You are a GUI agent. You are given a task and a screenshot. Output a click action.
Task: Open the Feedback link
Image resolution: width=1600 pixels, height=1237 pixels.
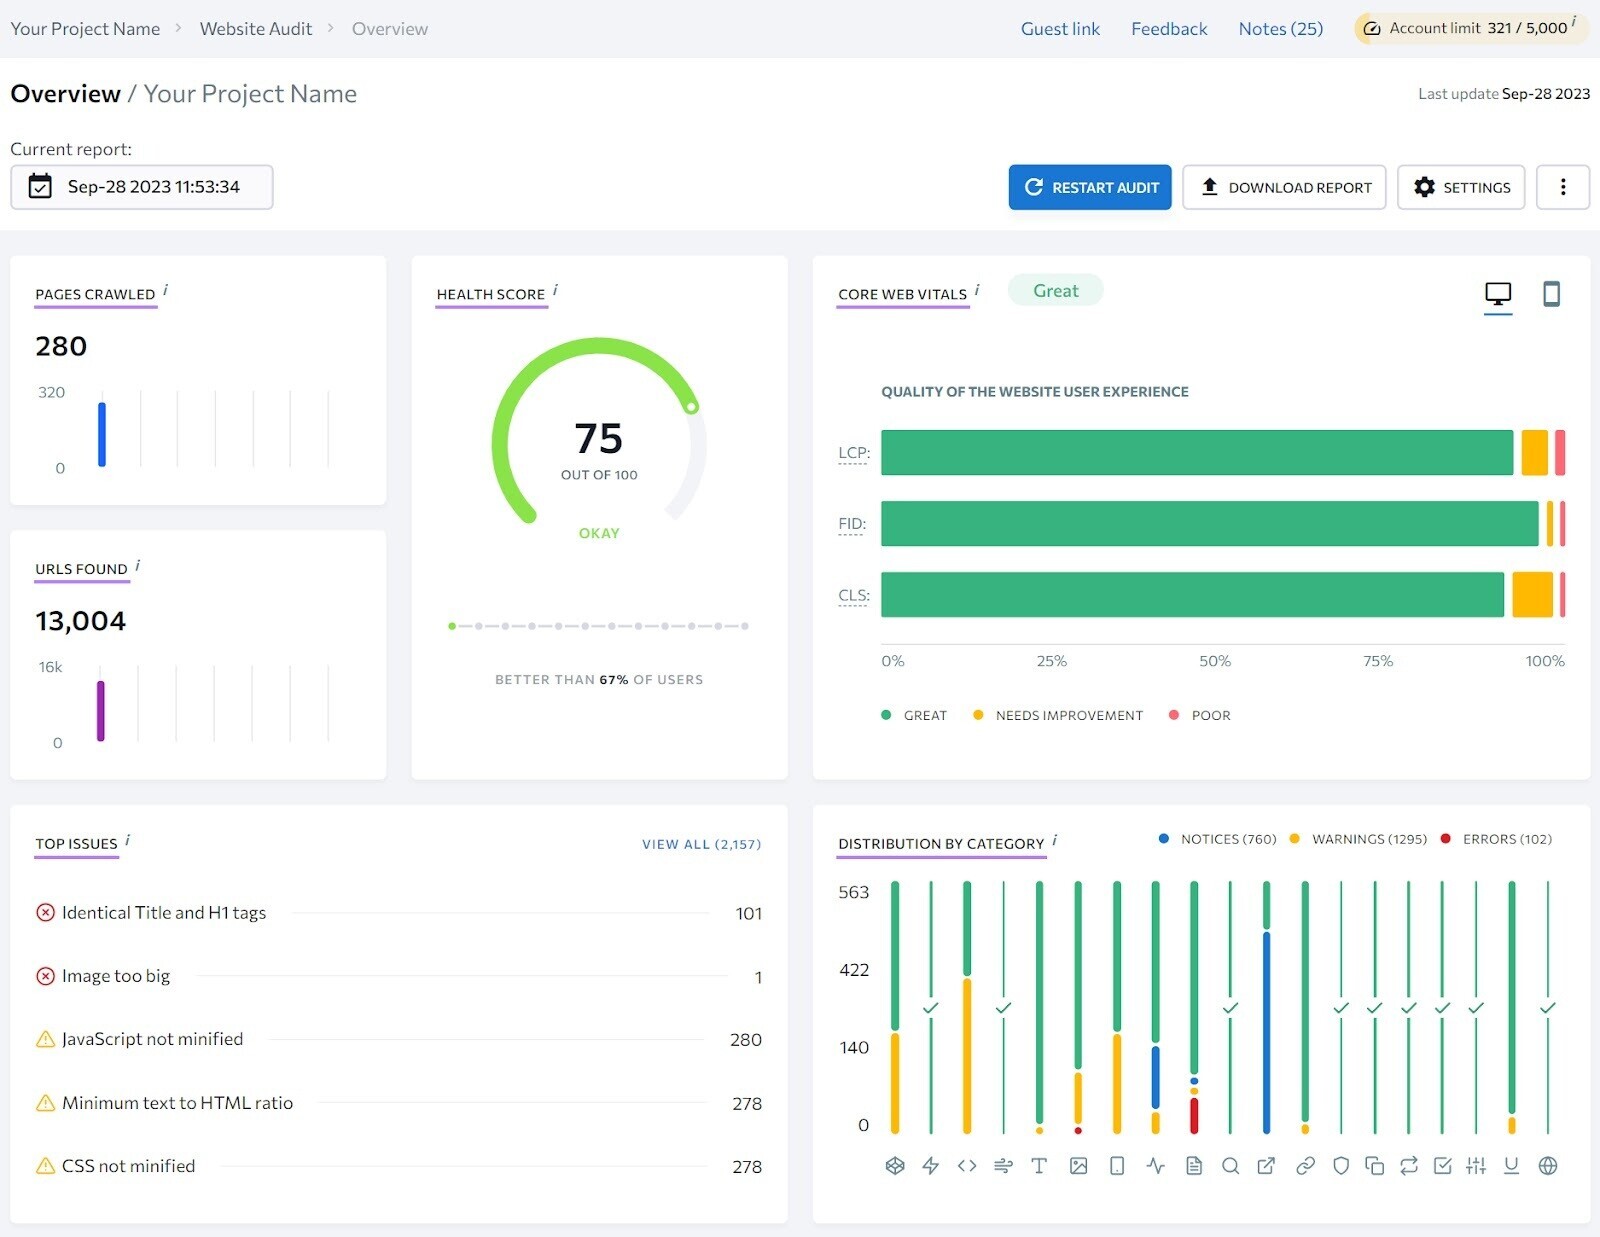[x=1169, y=29]
